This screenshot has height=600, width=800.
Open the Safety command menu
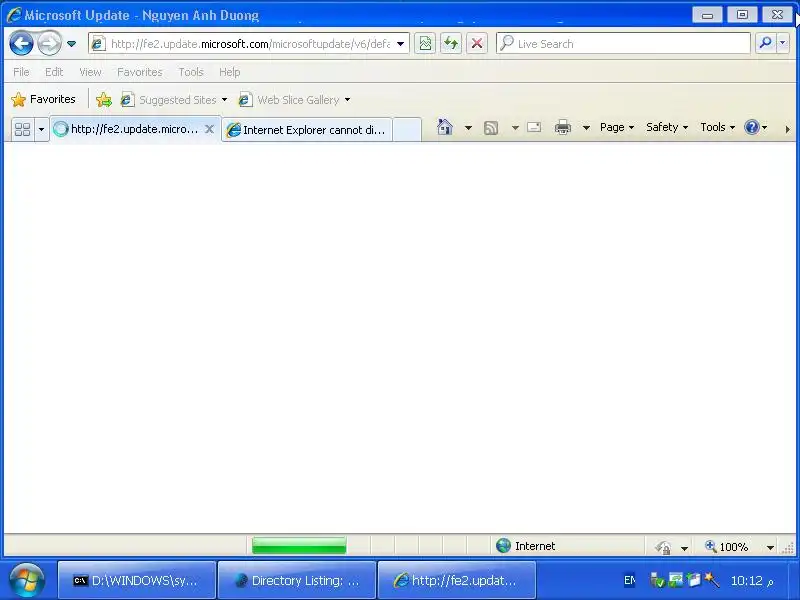point(667,127)
